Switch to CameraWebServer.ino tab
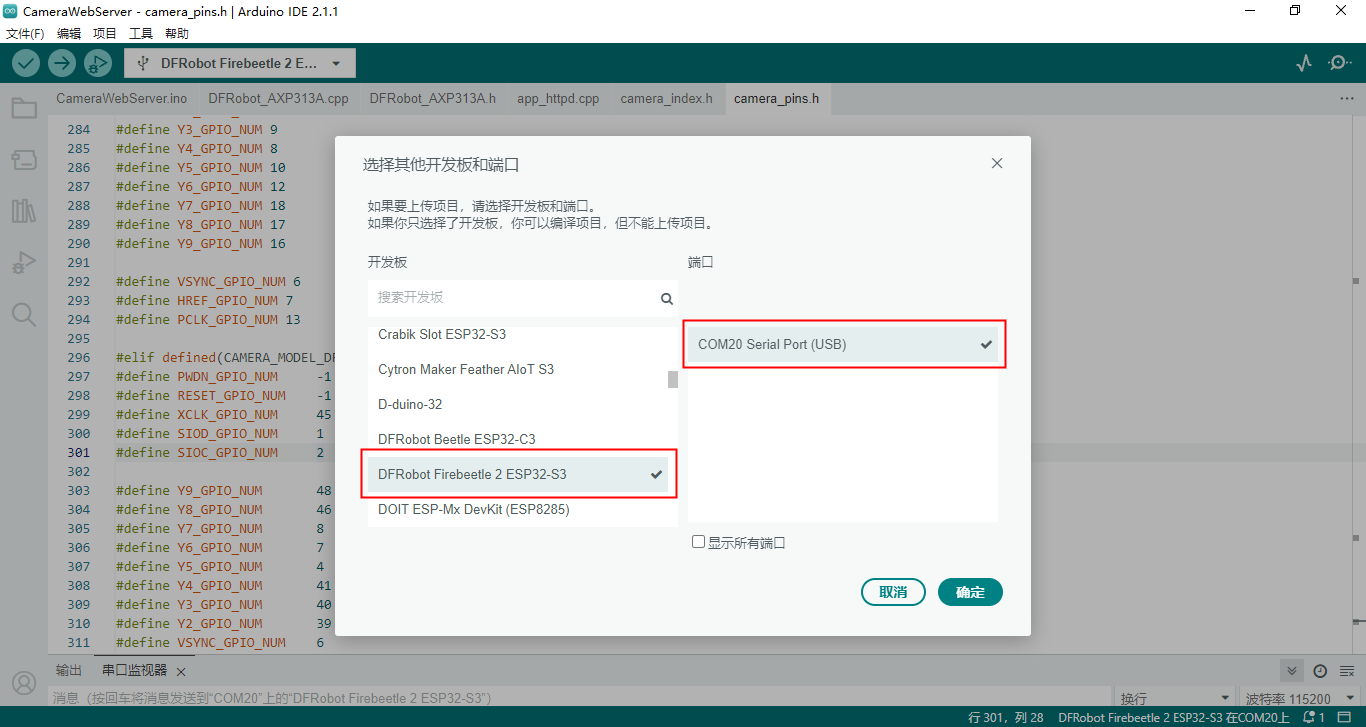 pyautogui.click(x=121, y=99)
